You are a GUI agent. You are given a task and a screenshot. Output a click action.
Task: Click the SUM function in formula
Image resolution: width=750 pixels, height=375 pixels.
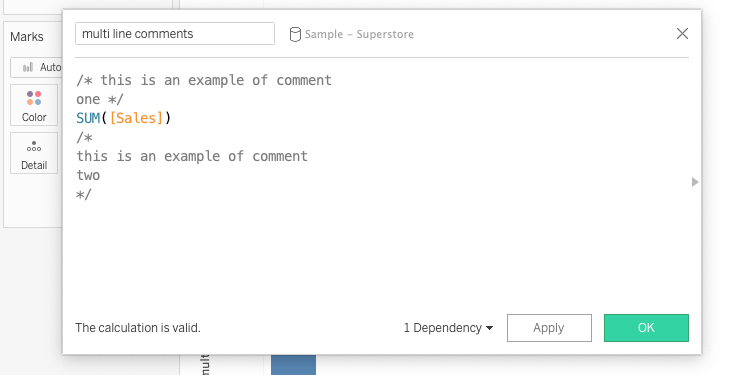88,118
